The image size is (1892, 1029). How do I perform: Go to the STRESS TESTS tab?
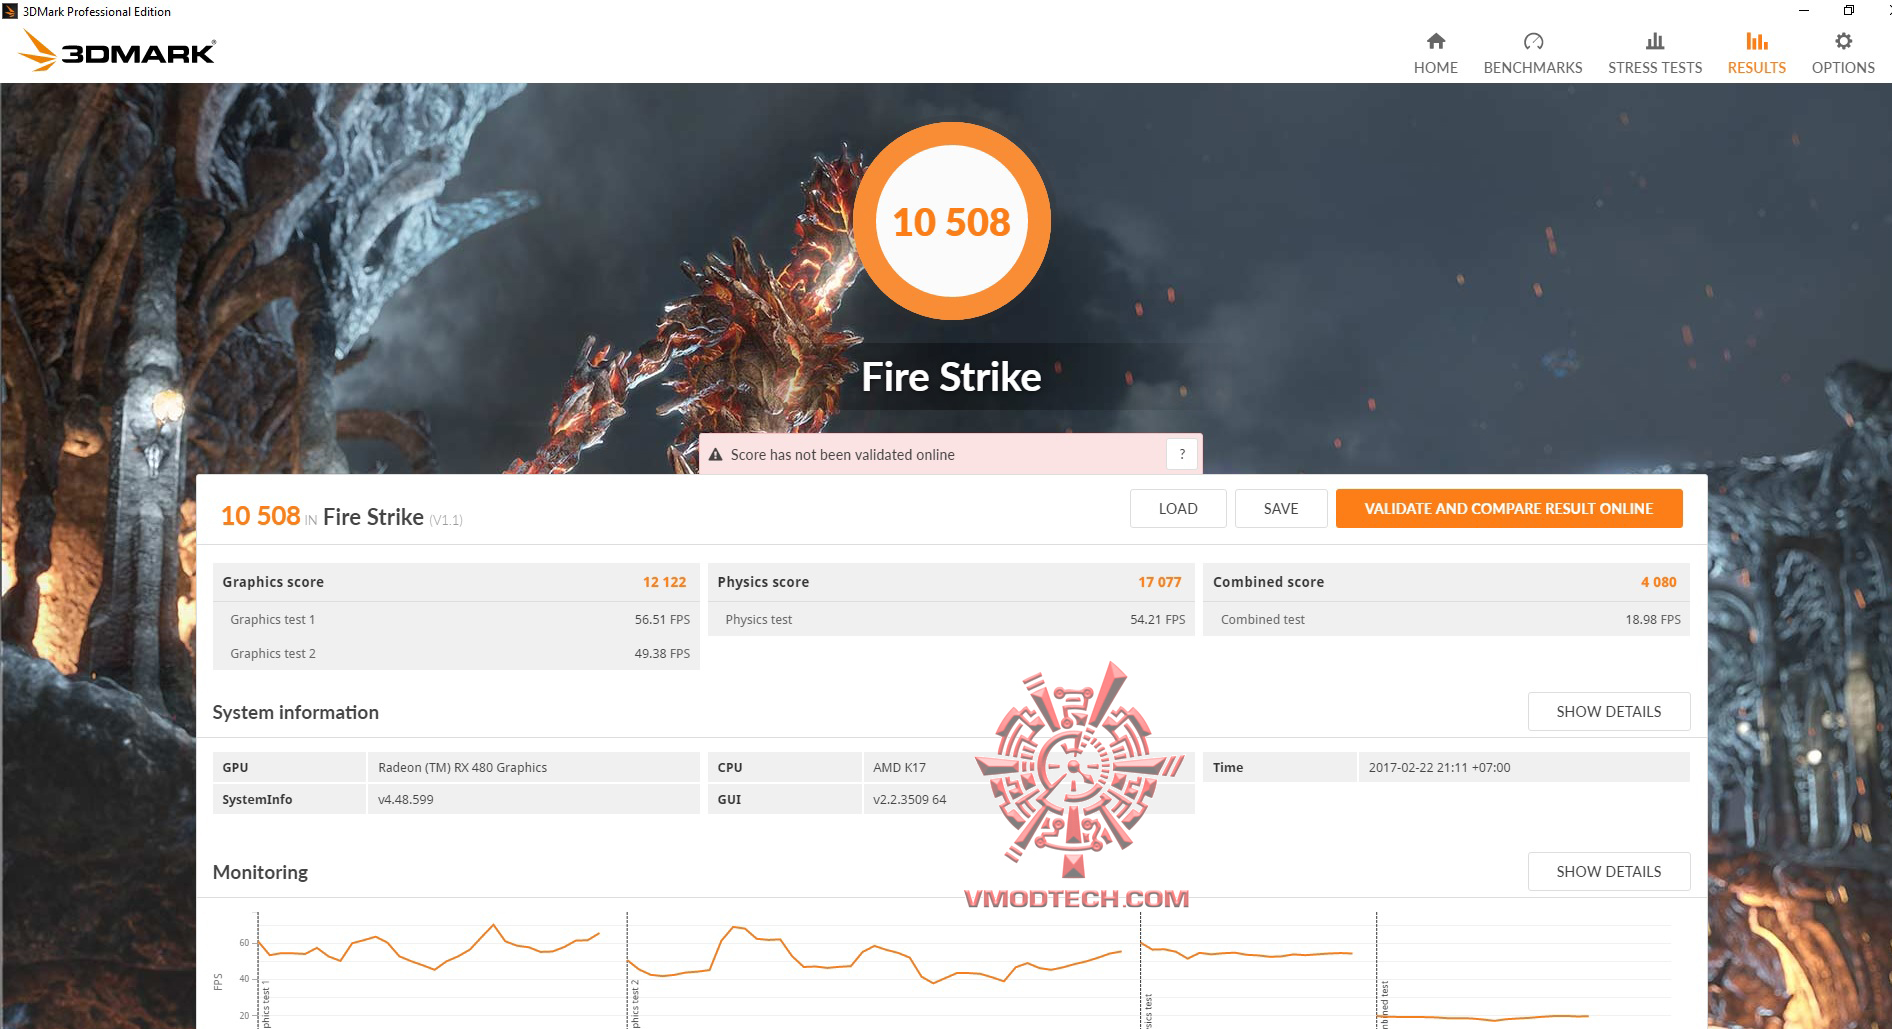pos(1655,53)
